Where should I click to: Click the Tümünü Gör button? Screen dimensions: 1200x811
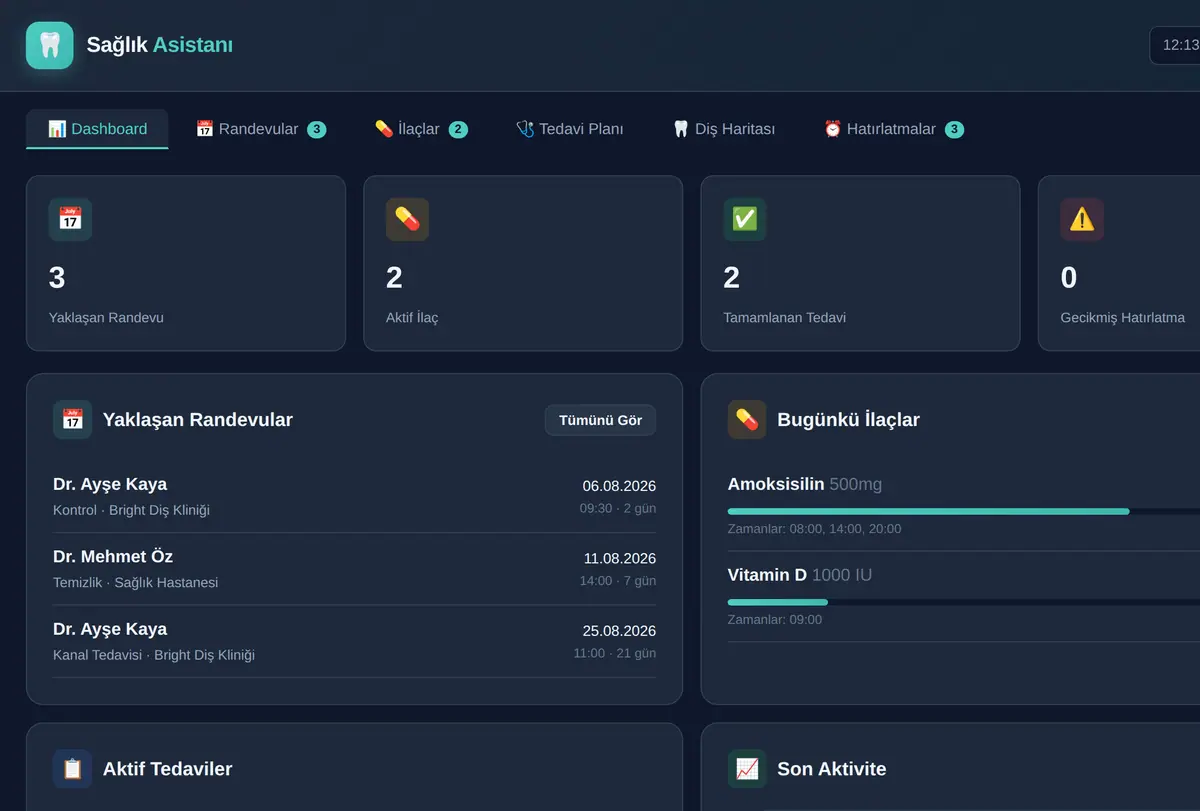(x=600, y=420)
